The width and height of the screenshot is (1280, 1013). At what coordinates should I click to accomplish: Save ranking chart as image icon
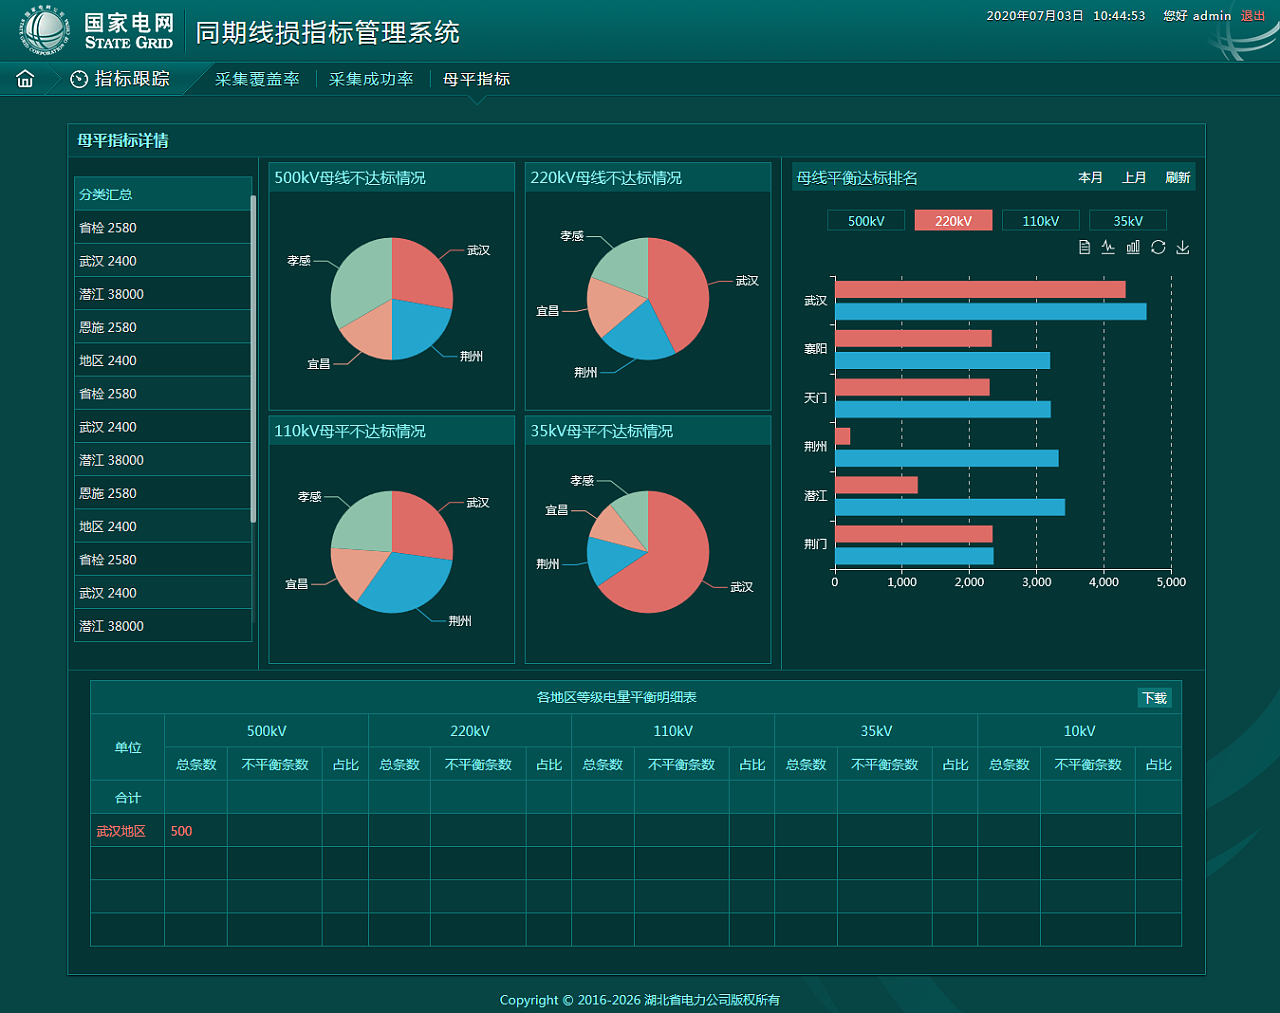coord(1183,247)
